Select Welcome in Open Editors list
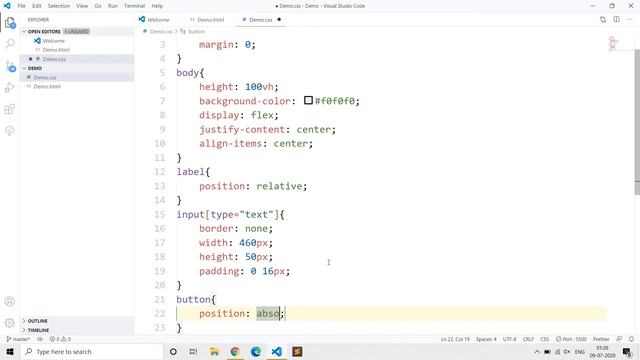Image resolution: width=640 pixels, height=360 pixels. pyautogui.click(x=53, y=41)
